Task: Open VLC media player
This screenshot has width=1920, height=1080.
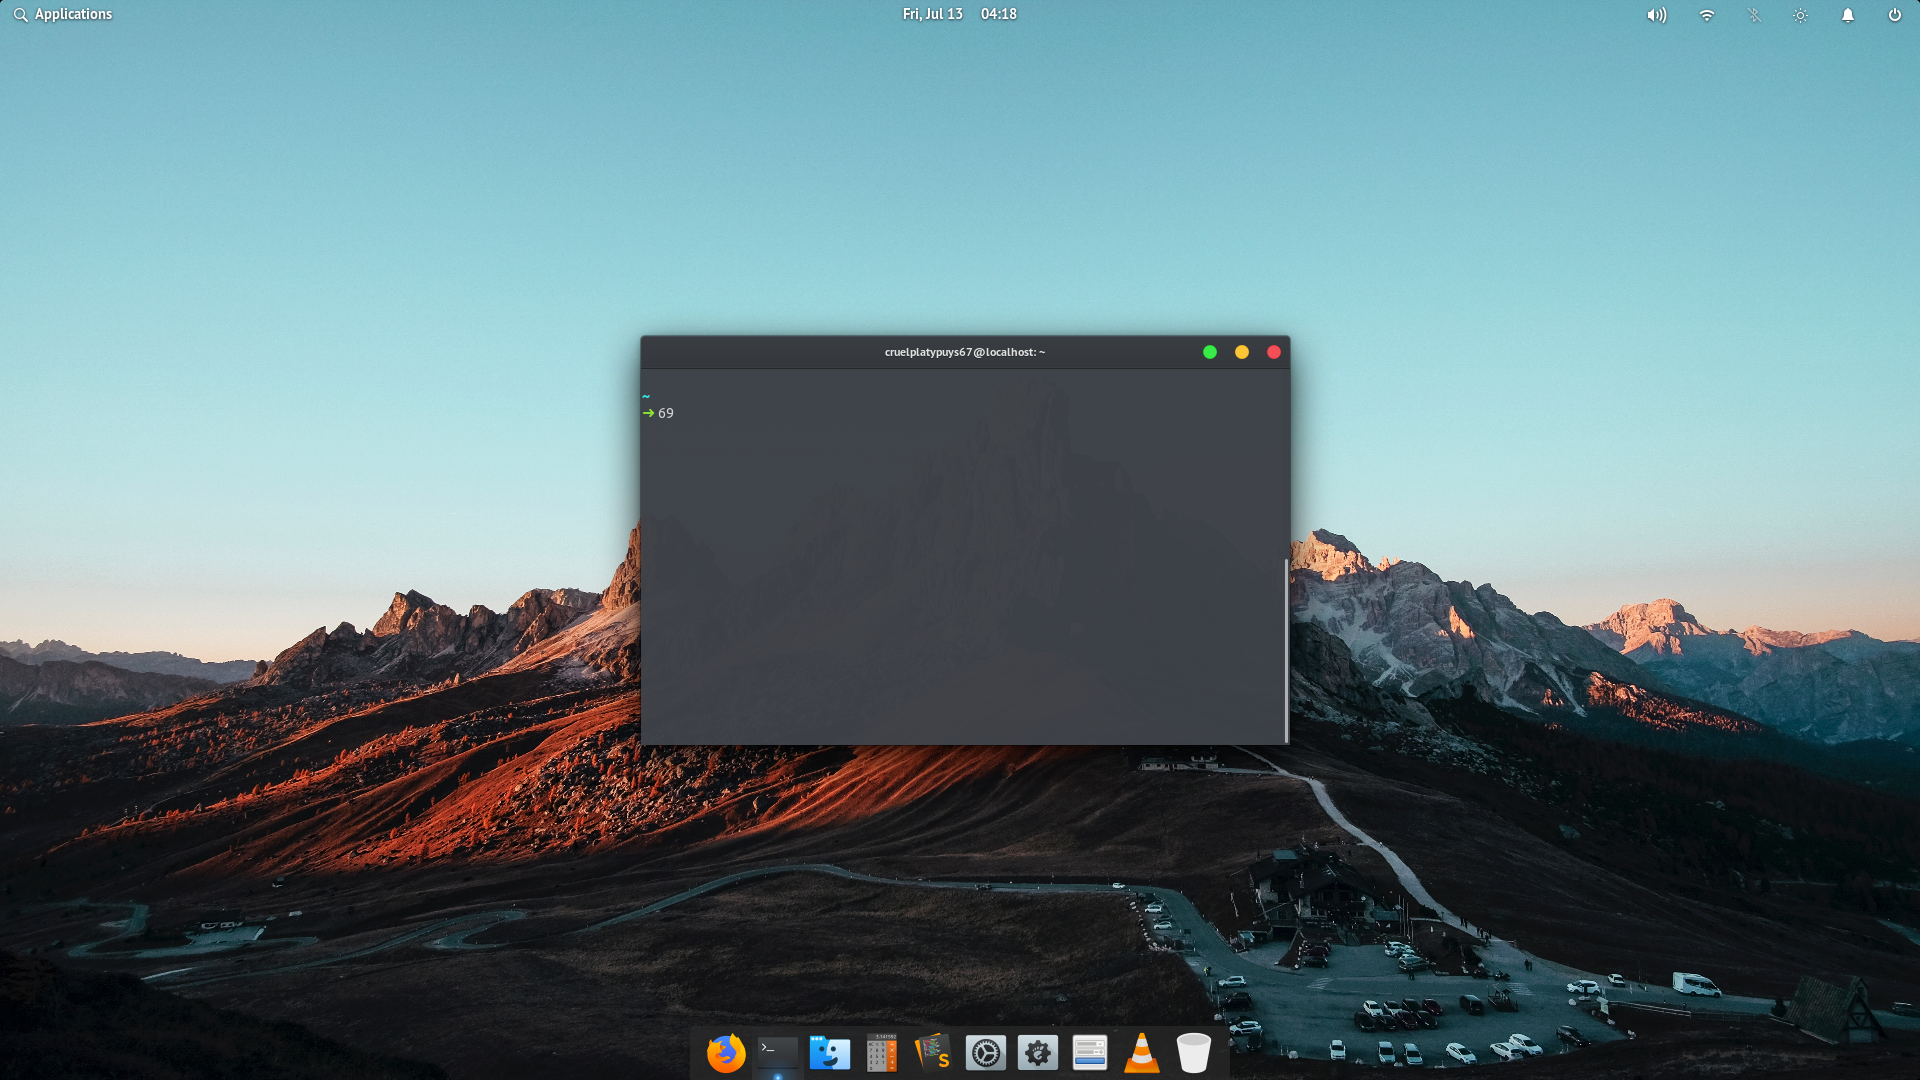Action: [1141, 1053]
